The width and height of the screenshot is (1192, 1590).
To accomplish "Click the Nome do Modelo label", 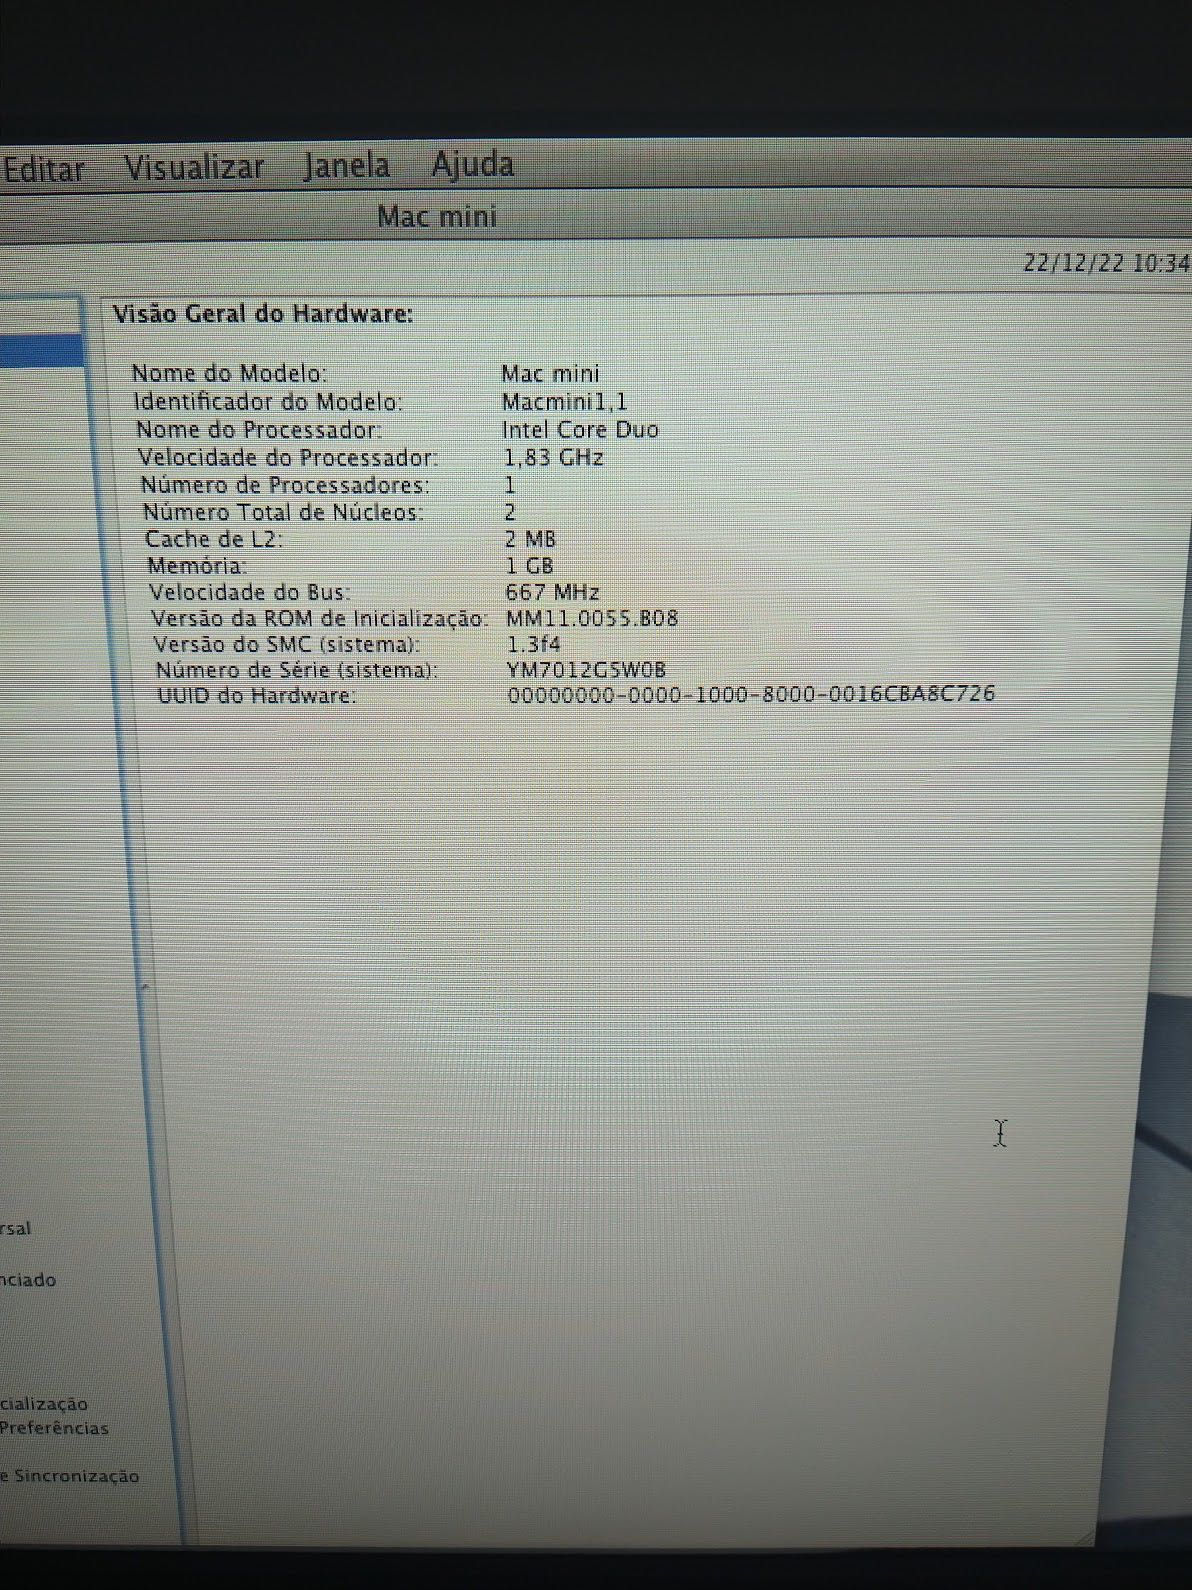I will point(230,374).
